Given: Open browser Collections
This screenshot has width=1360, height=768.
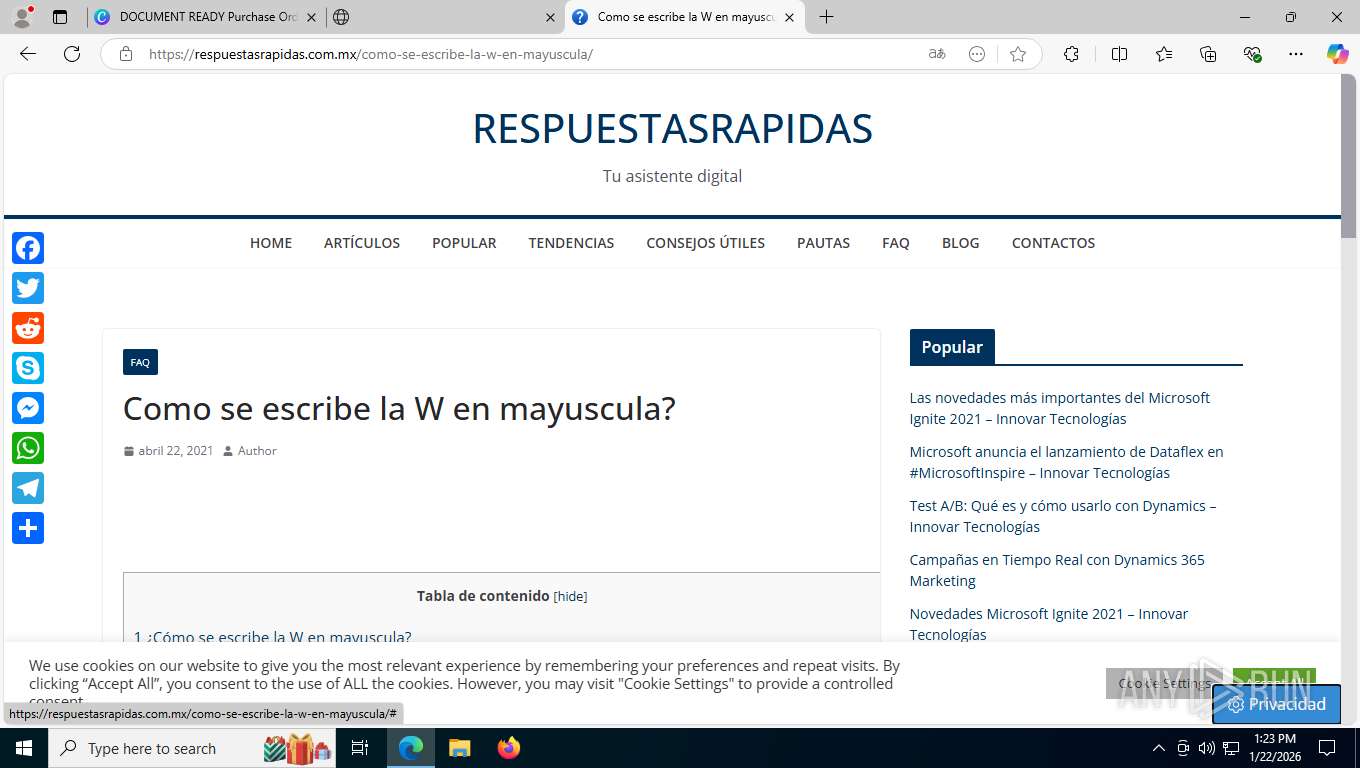Looking at the screenshot, I should (x=1208, y=54).
